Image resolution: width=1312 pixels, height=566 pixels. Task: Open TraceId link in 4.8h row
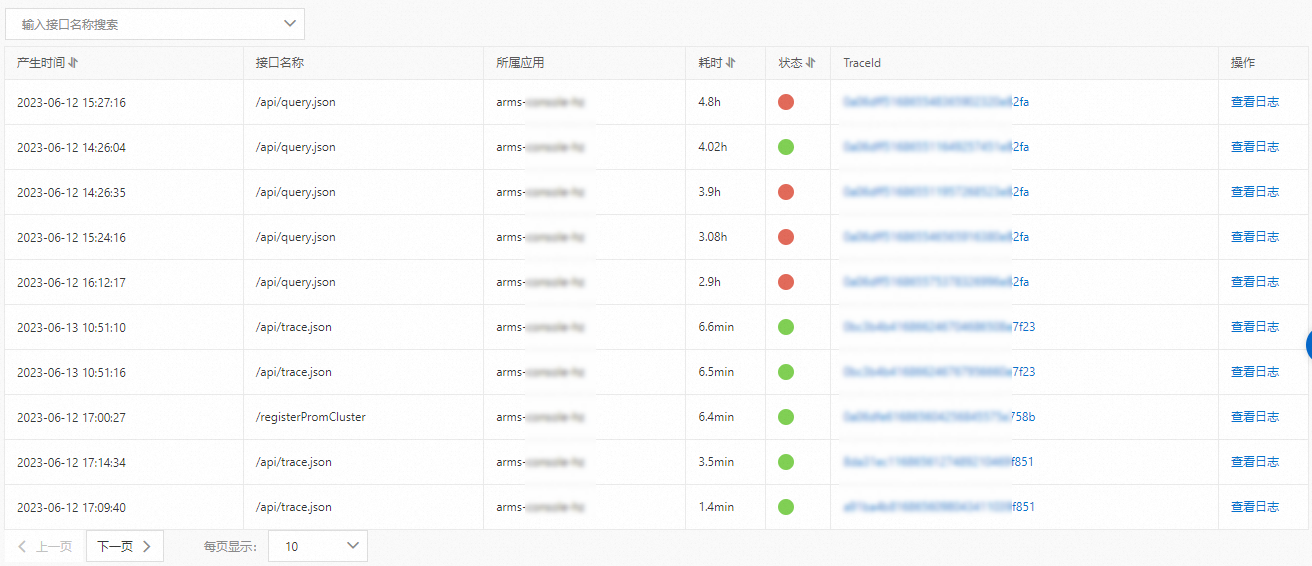click(x=936, y=102)
